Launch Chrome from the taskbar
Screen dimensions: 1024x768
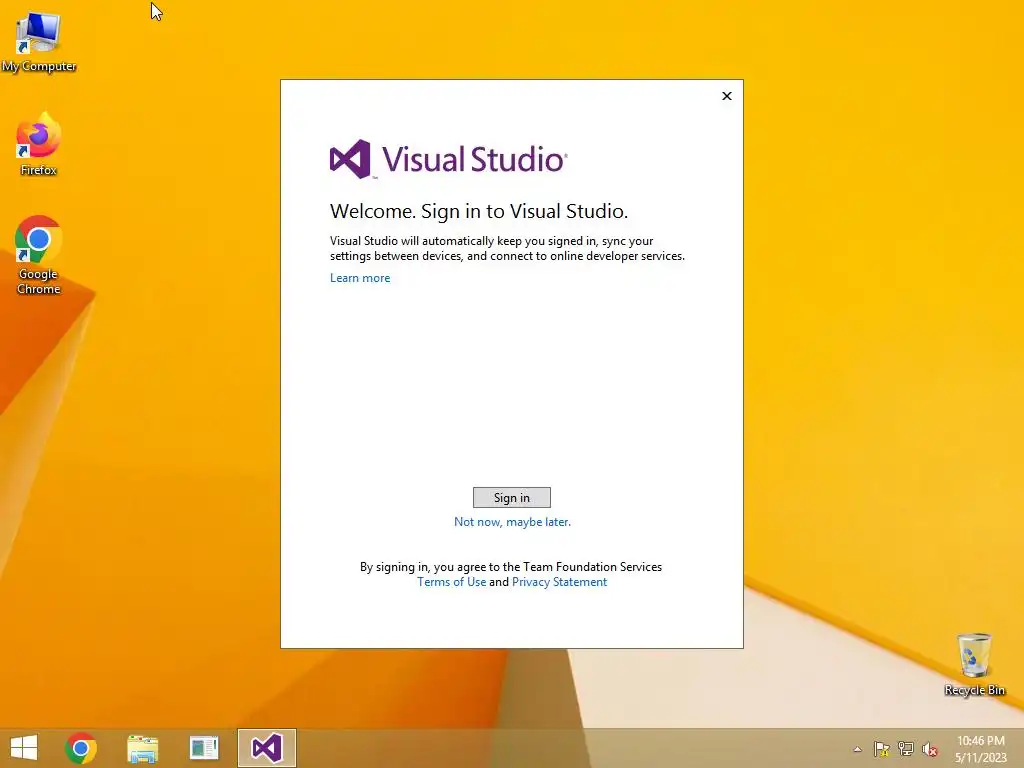point(81,748)
